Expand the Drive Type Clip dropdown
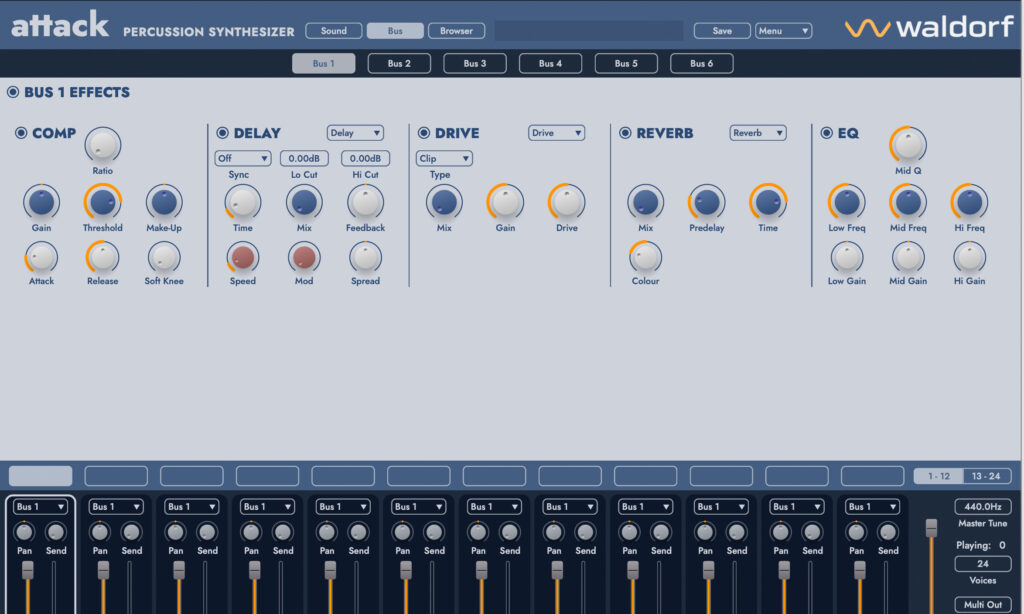 (x=444, y=158)
